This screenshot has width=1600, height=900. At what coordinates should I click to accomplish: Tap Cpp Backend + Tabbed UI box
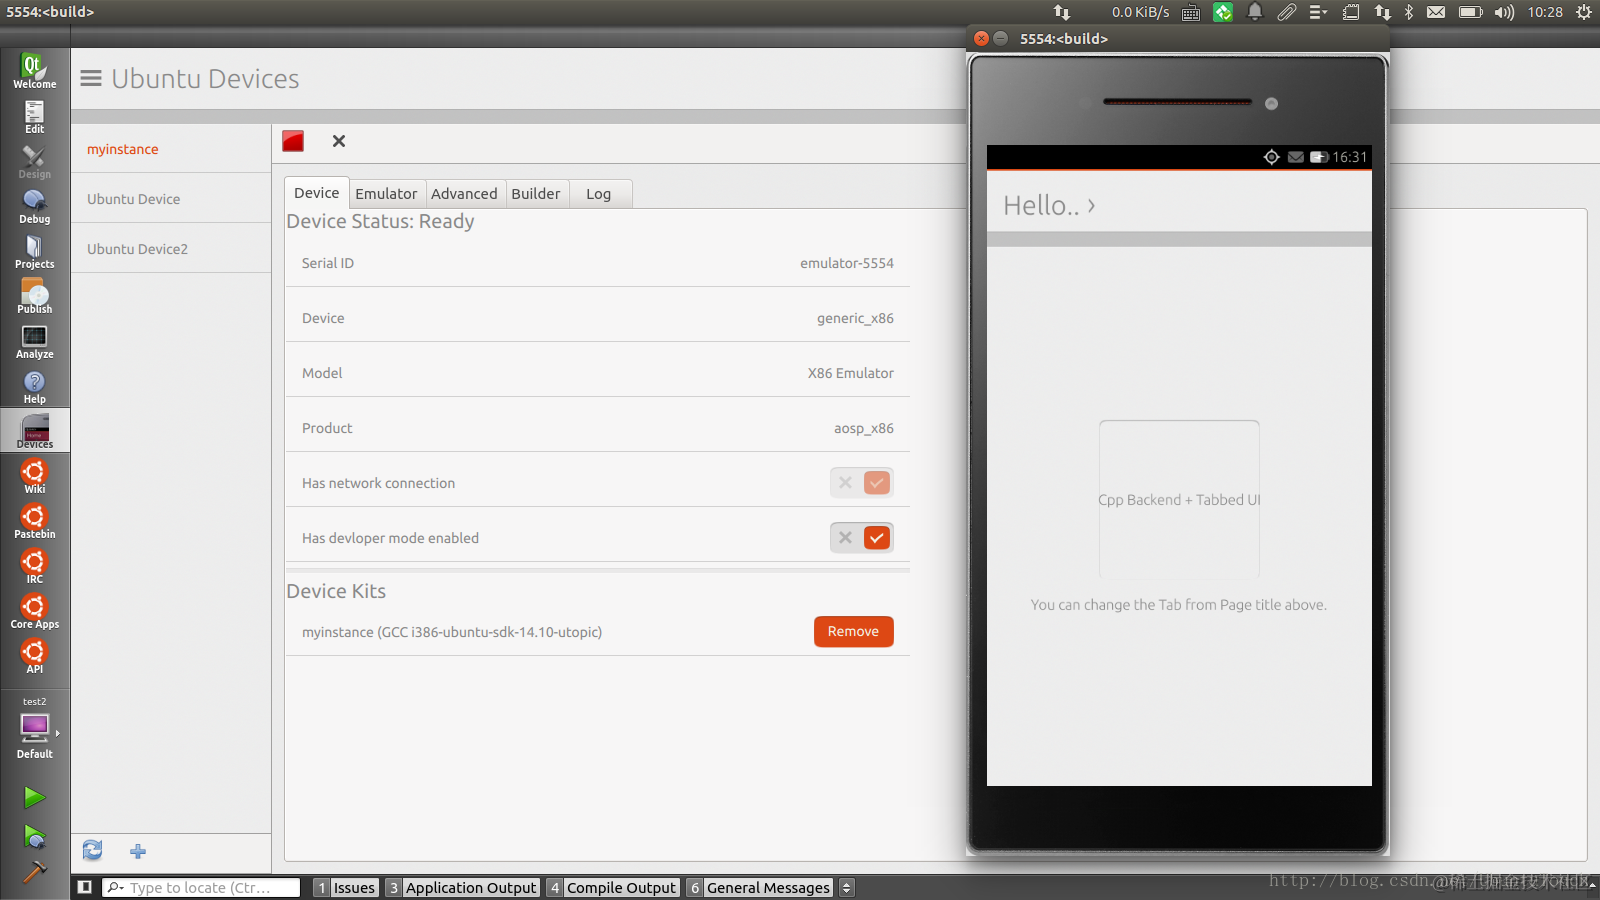point(1179,500)
